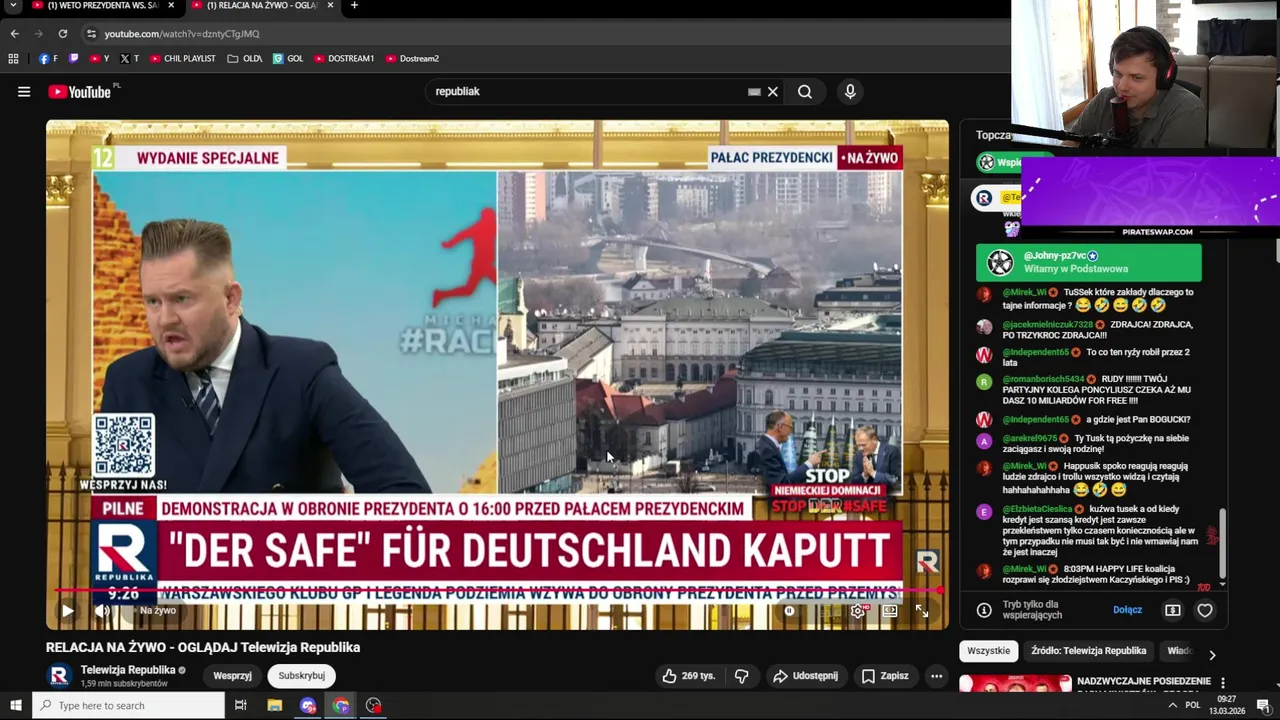This screenshot has width=1280, height=720.
Task: Open the Facebook F bookmark
Action: pos(48,59)
